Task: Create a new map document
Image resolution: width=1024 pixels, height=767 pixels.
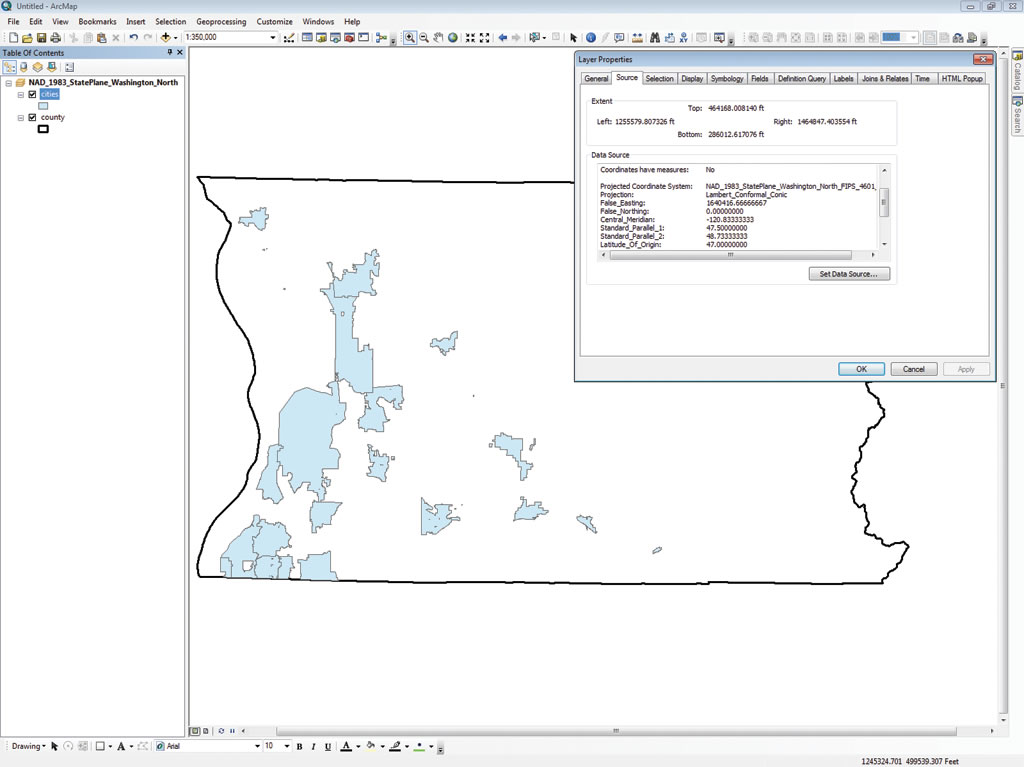Action: point(13,38)
